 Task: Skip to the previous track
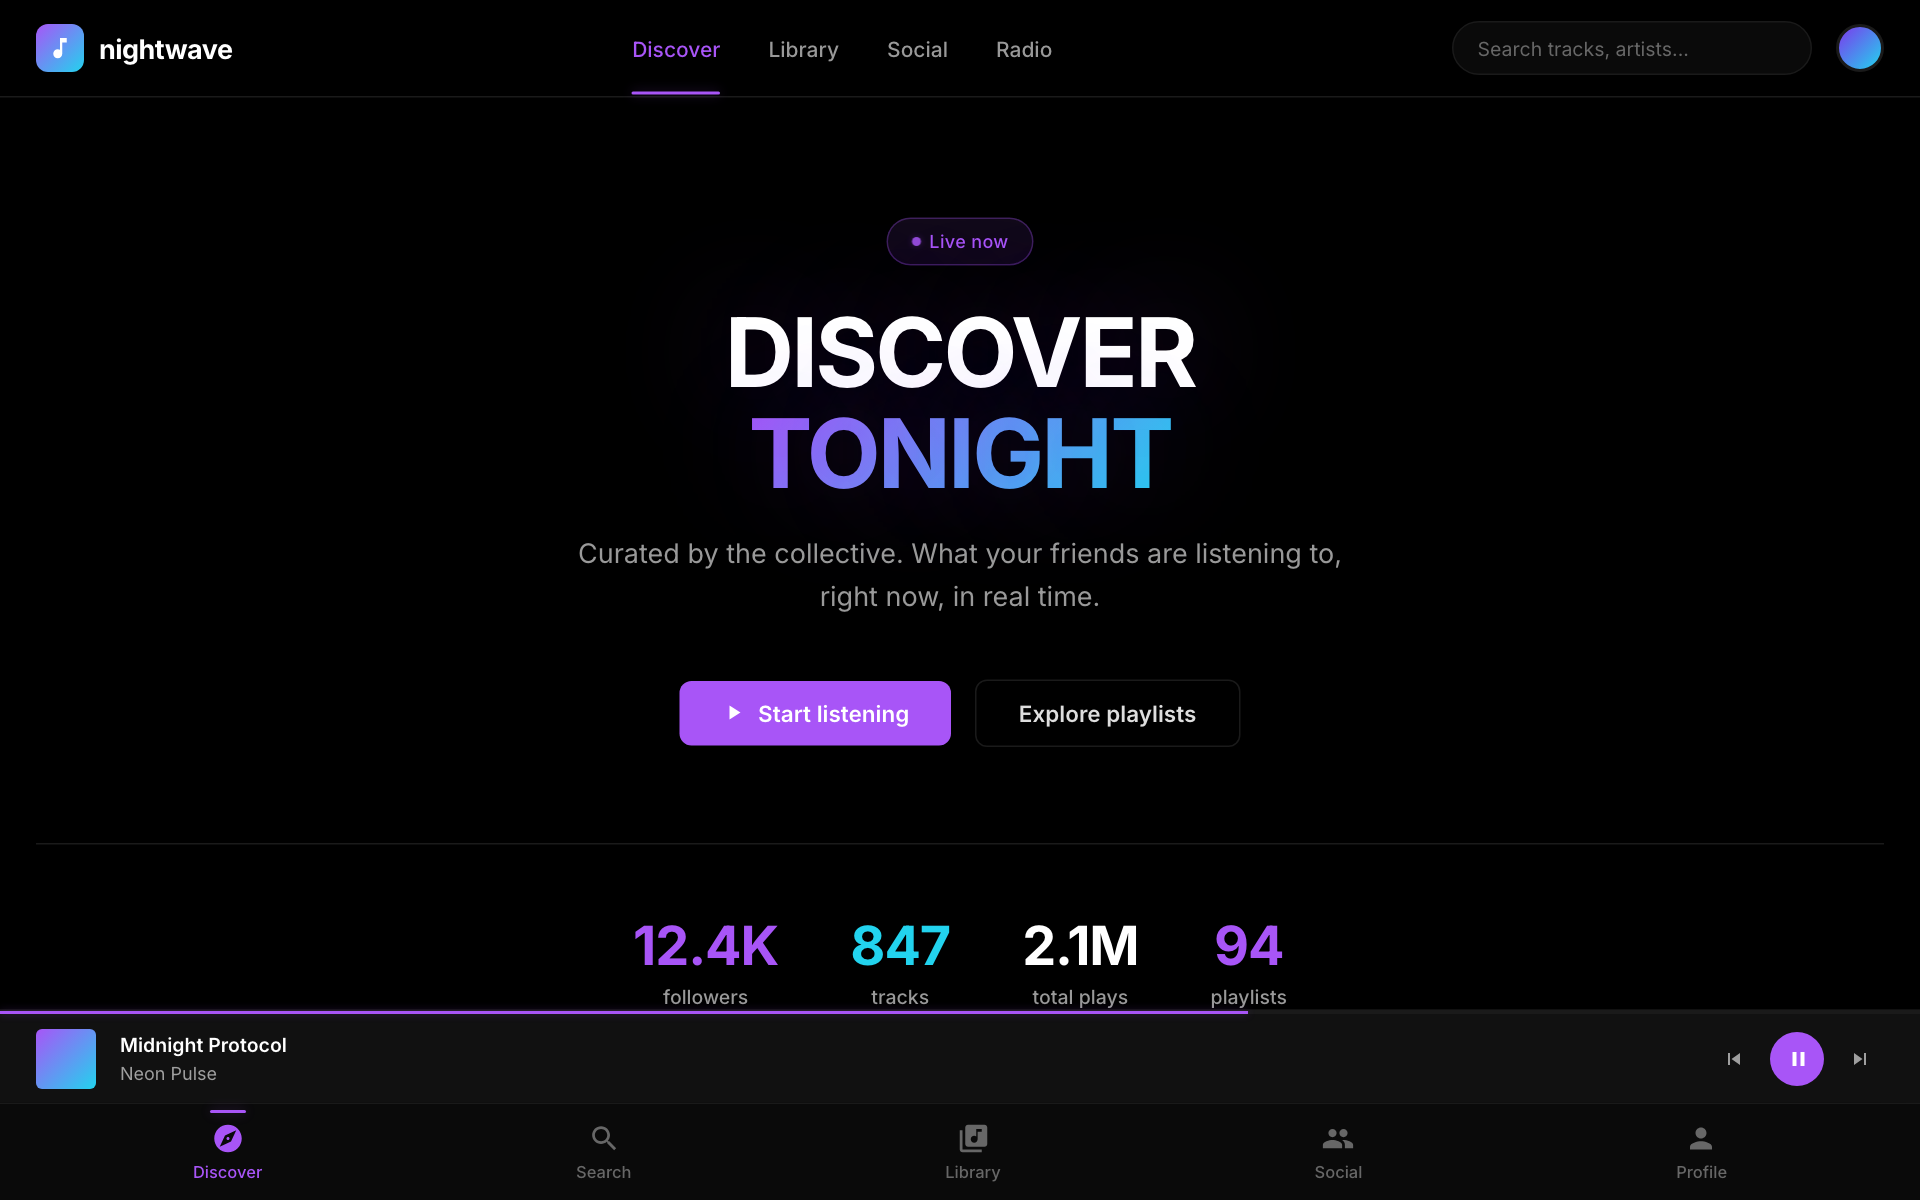tap(1734, 1059)
